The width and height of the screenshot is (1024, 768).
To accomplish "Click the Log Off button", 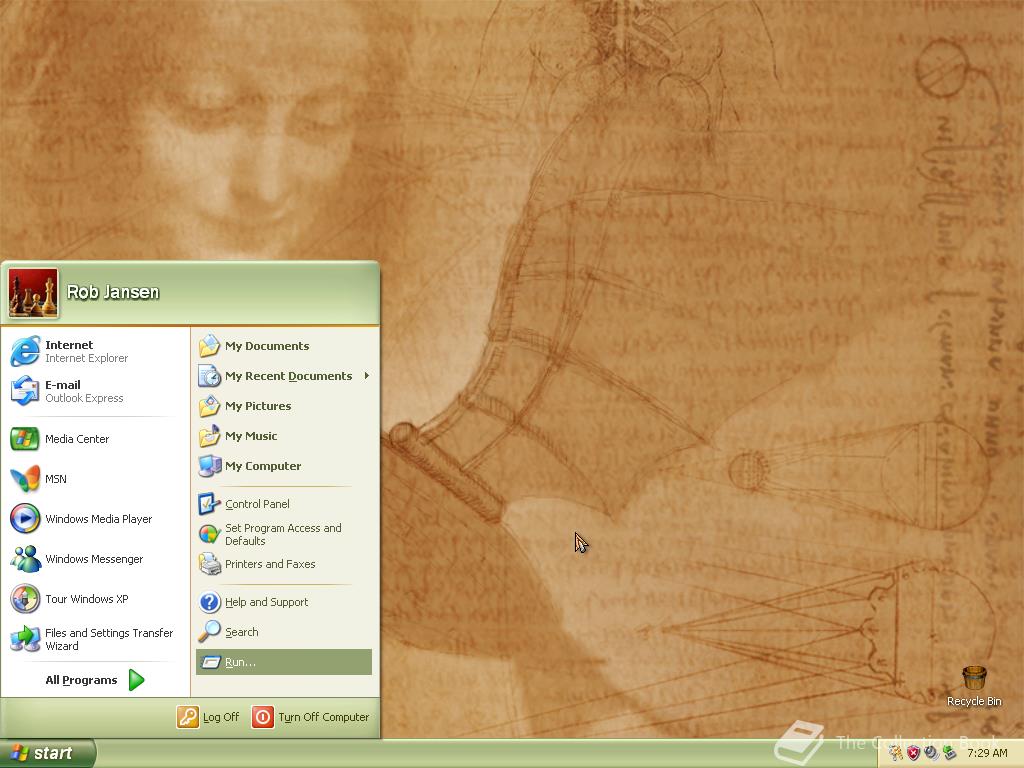I will tap(208, 717).
